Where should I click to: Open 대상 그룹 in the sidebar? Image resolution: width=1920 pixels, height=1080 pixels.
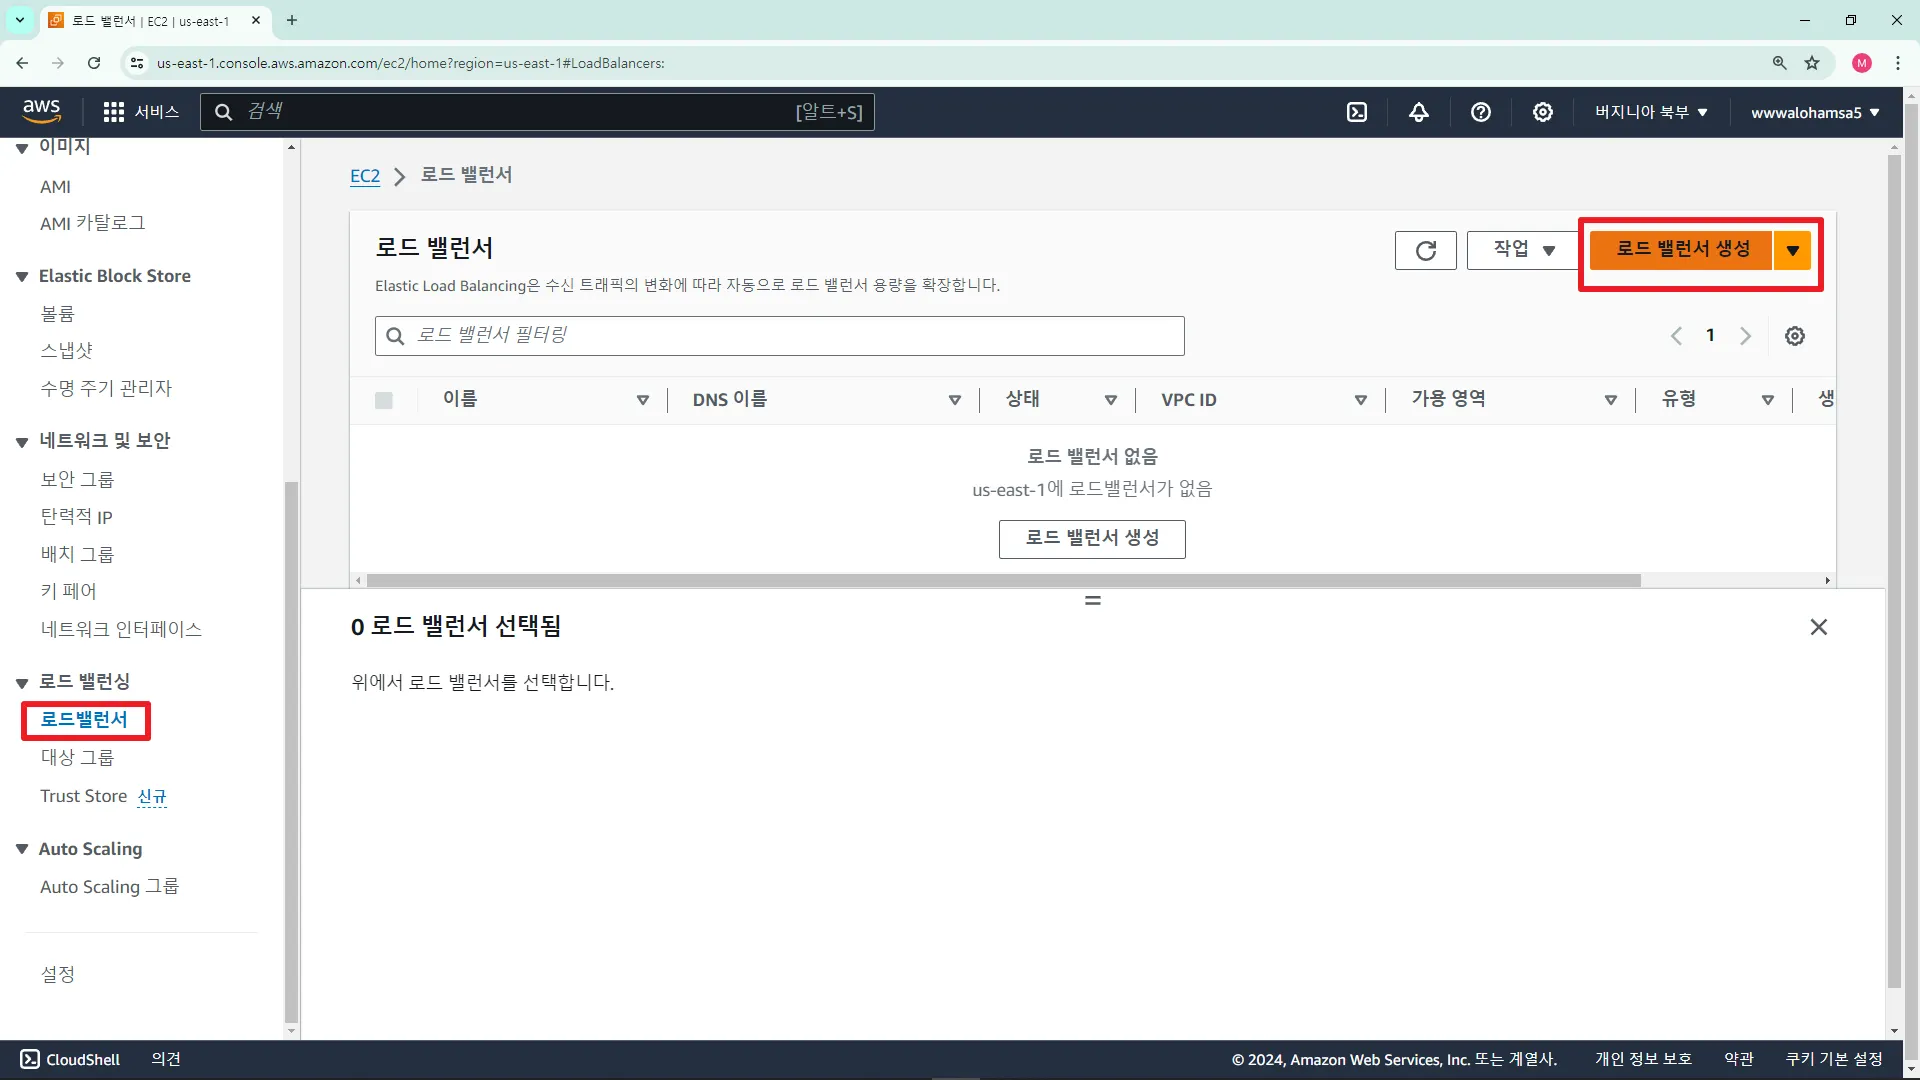click(x=77, y=757)
